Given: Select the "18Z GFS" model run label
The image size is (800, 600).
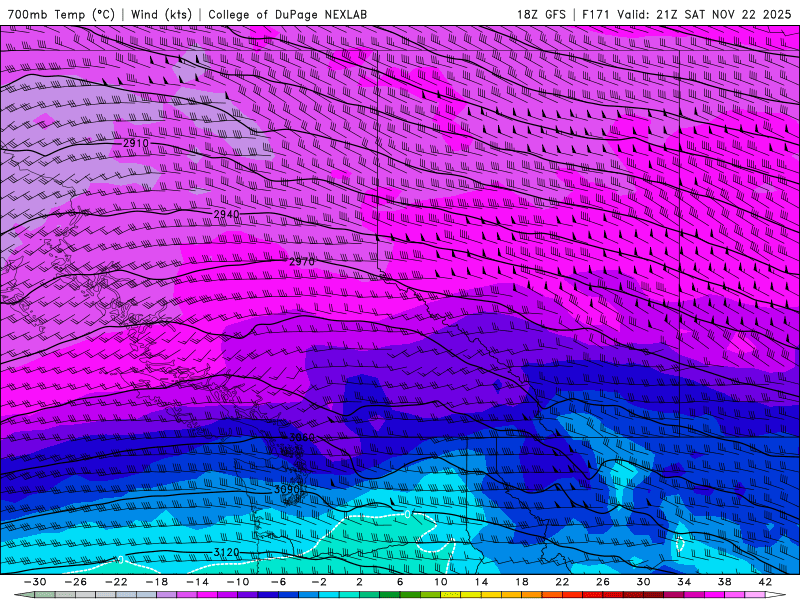Looking at the screenshot, I should coord(541,14).
